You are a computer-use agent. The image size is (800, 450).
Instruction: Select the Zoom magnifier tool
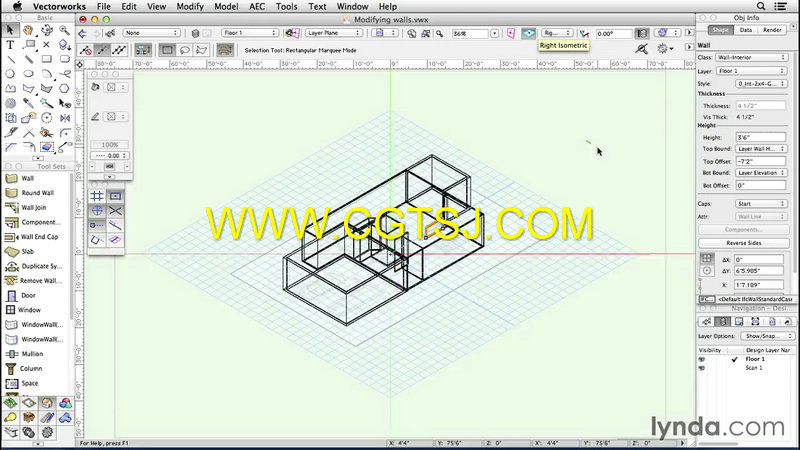(x=64, y=30)
